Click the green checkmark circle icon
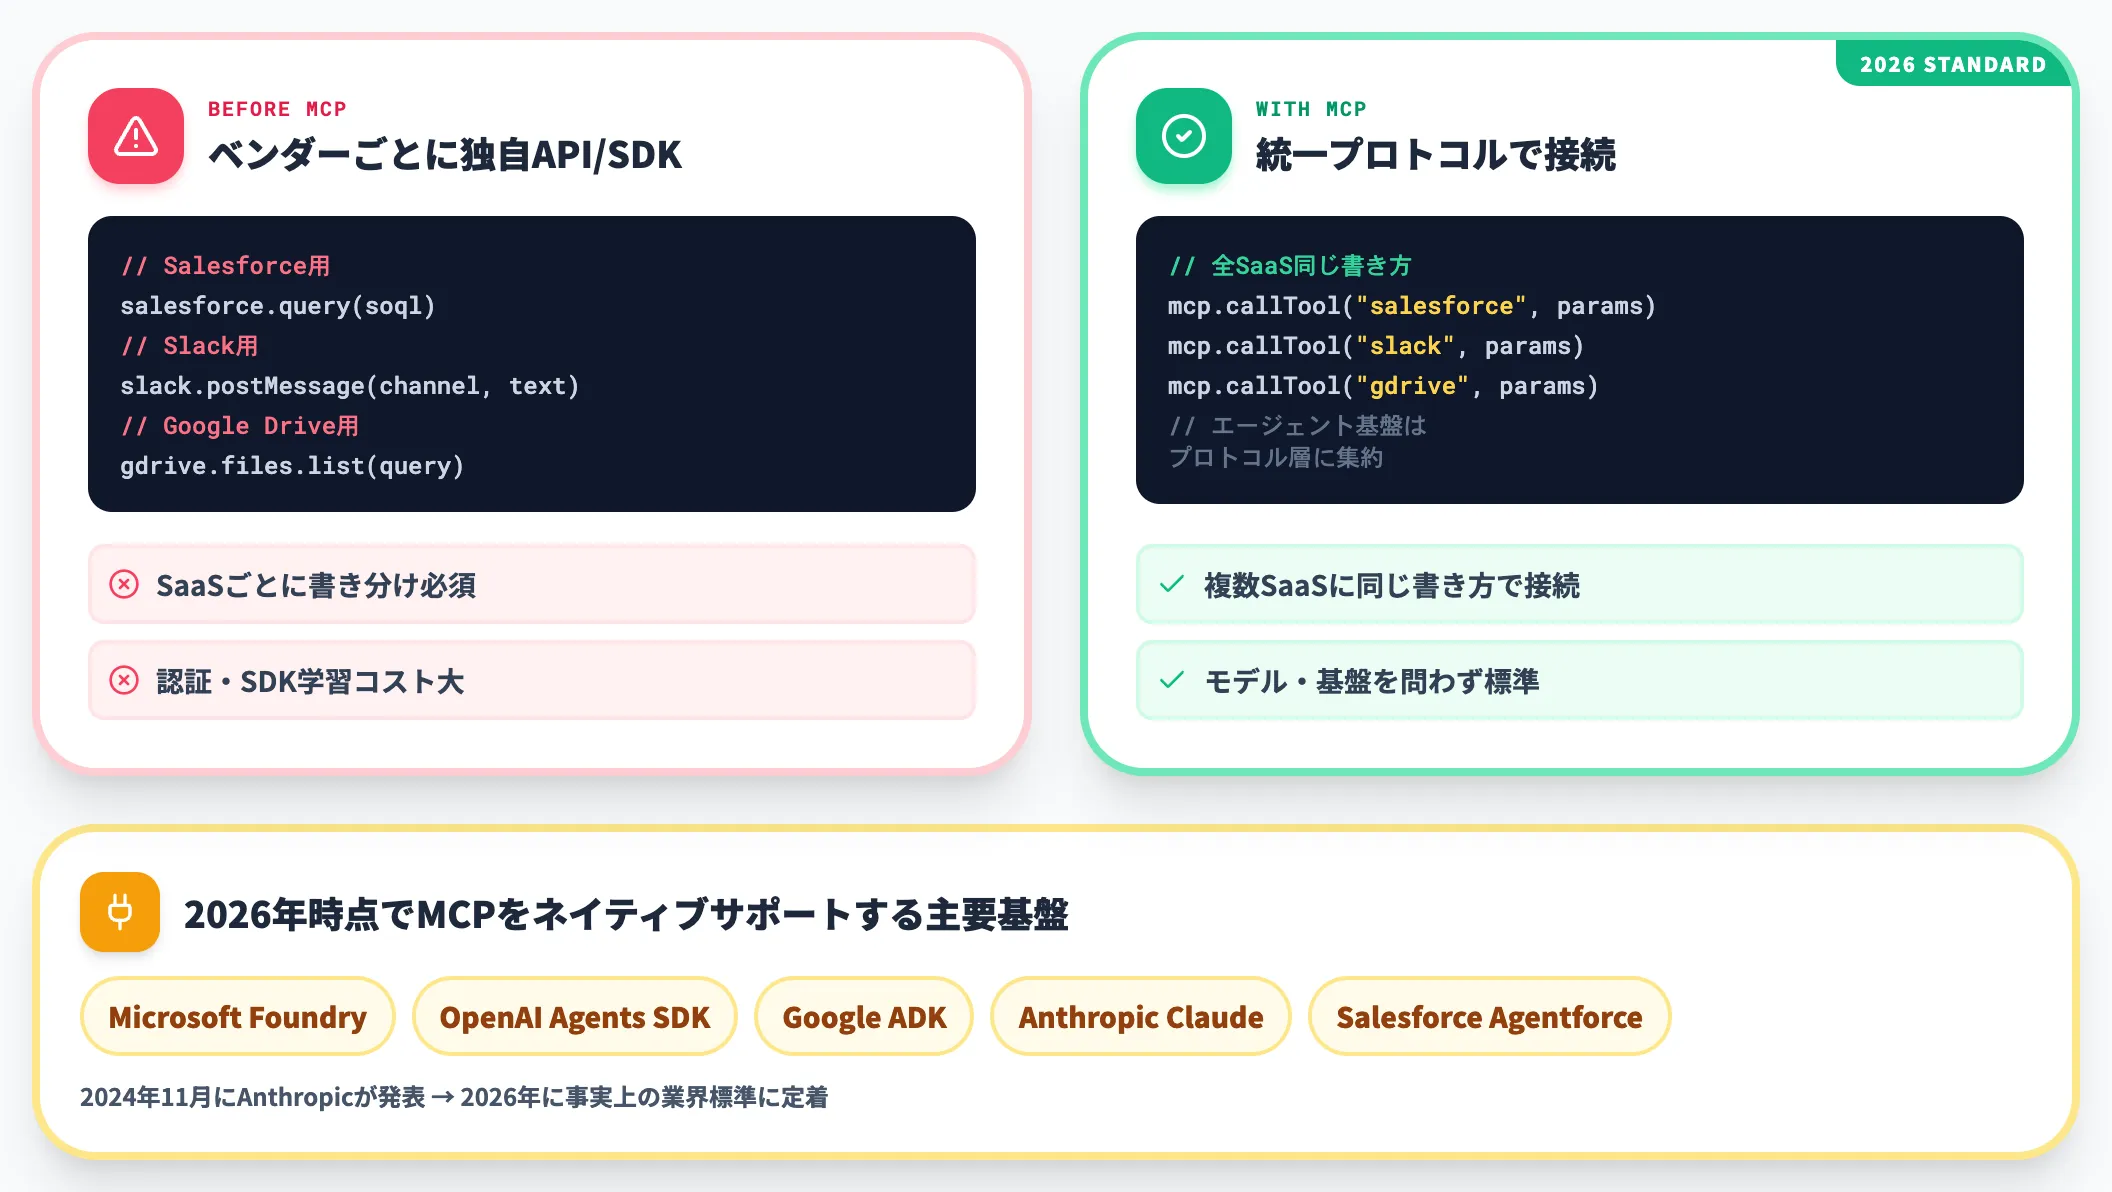 point(1184,136)
